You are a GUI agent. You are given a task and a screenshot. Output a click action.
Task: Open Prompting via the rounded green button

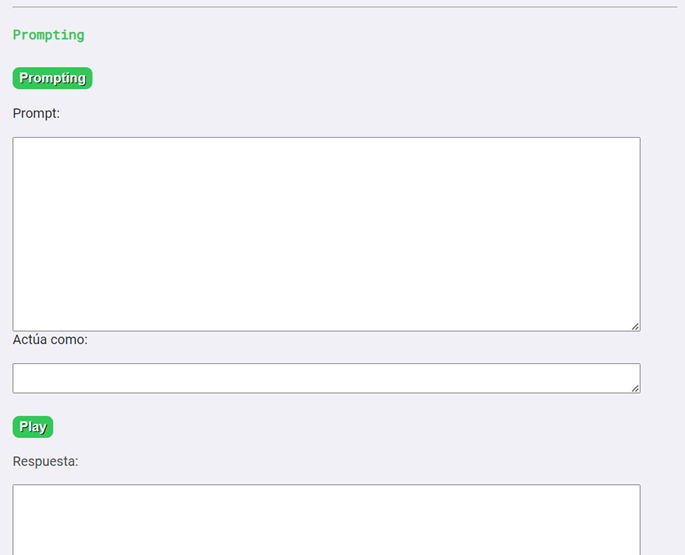point(52,78)
